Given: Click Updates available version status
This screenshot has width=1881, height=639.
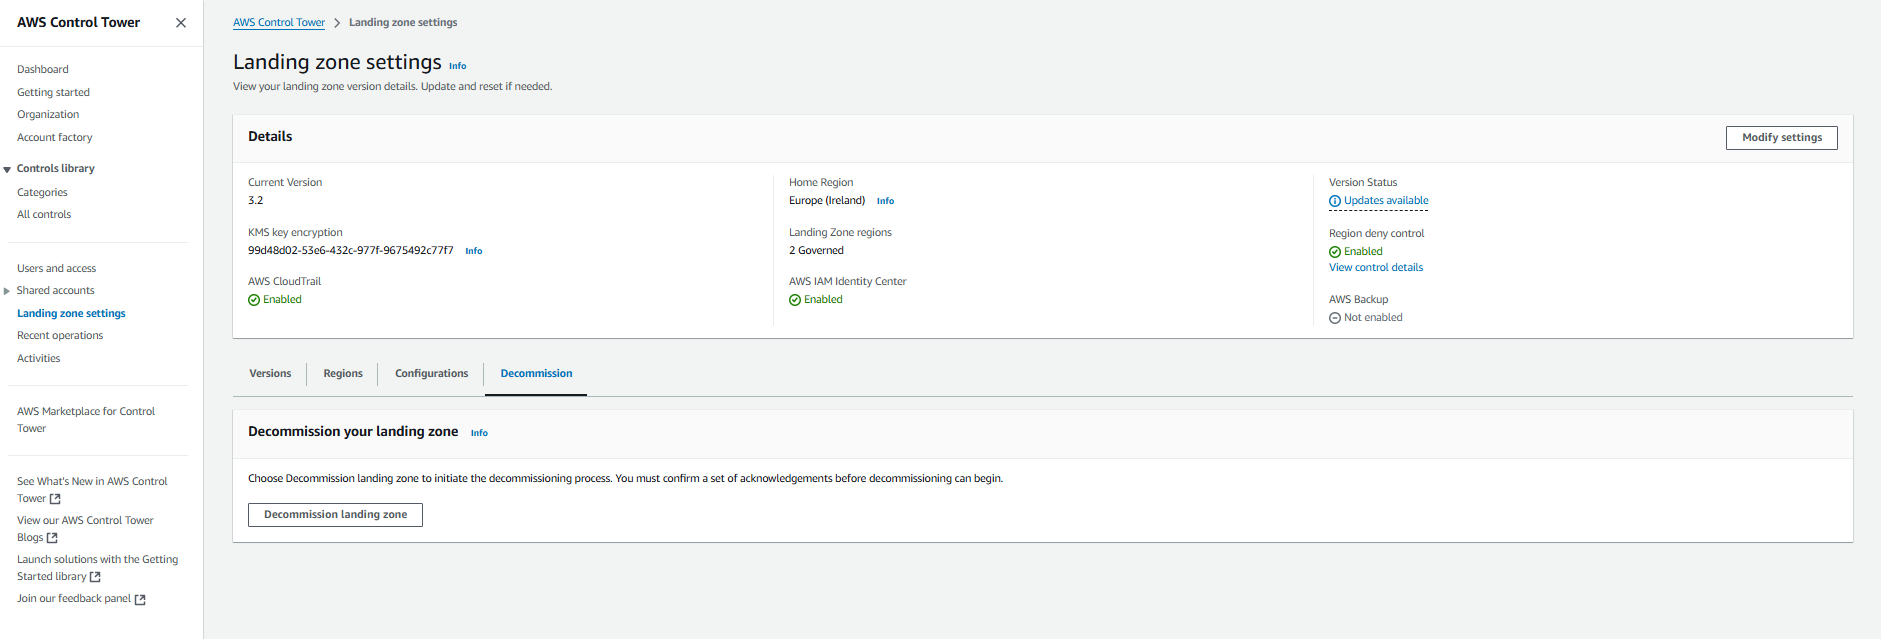Looking at the screenshot, I should point(1386,200).
